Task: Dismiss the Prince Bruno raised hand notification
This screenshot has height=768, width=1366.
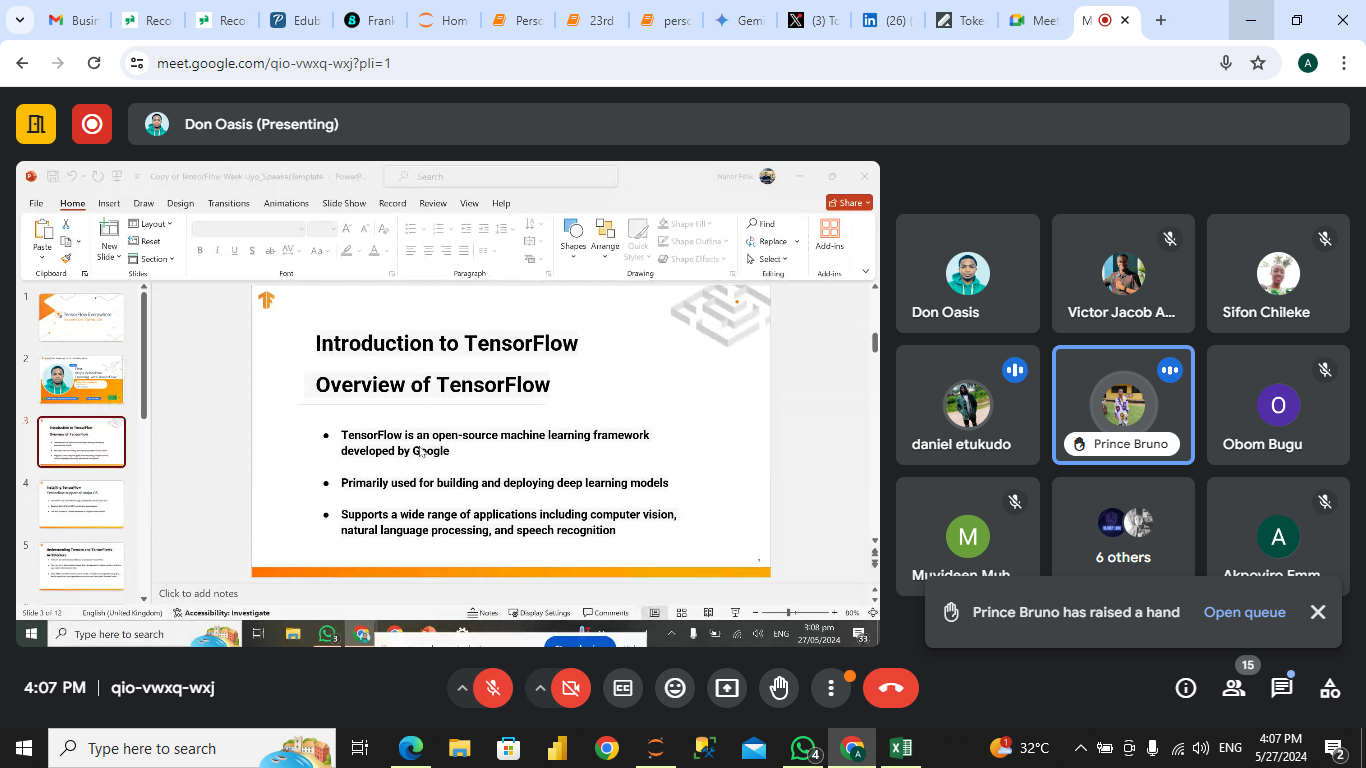Action: pos(1318,612)
